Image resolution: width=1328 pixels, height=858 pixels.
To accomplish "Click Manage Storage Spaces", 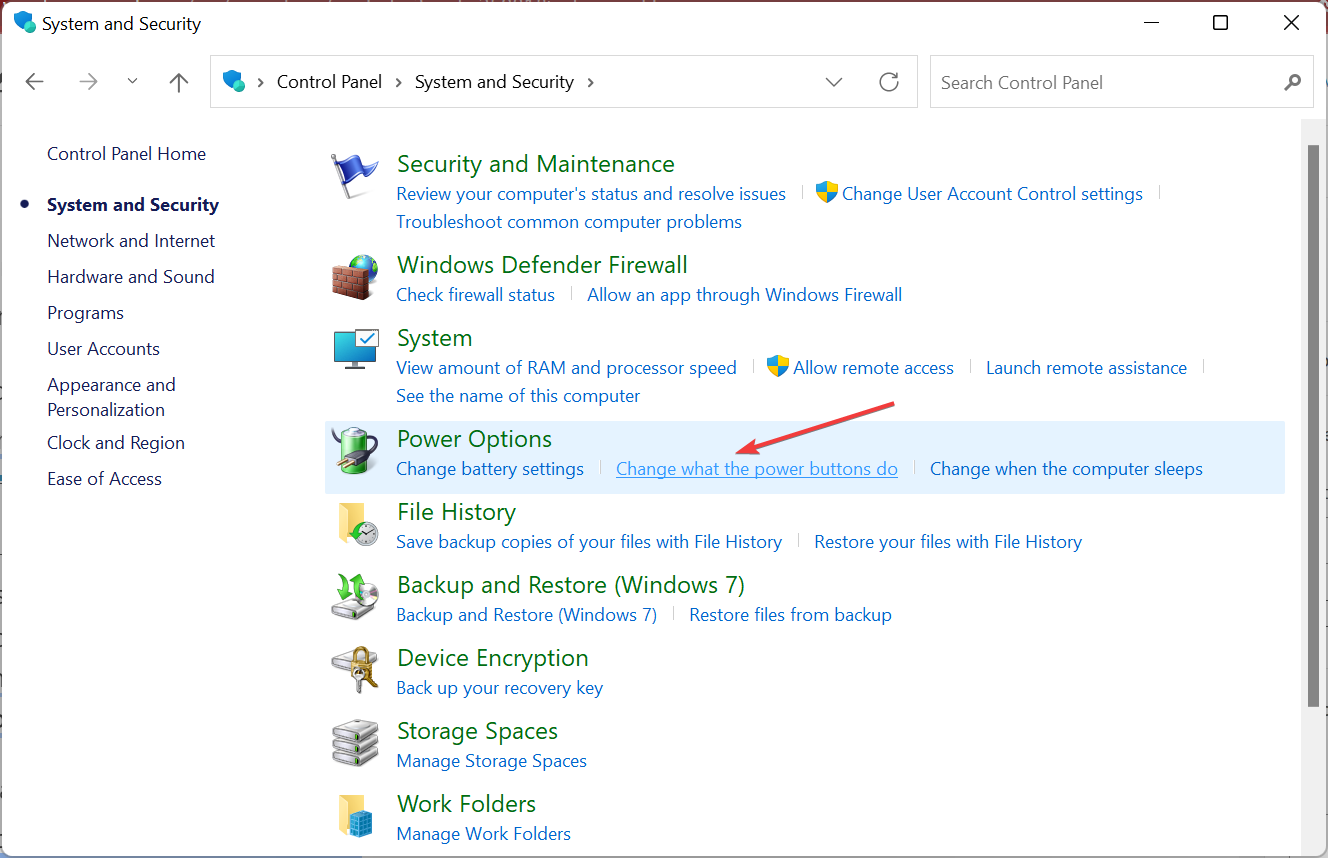I will coord(491,761).
